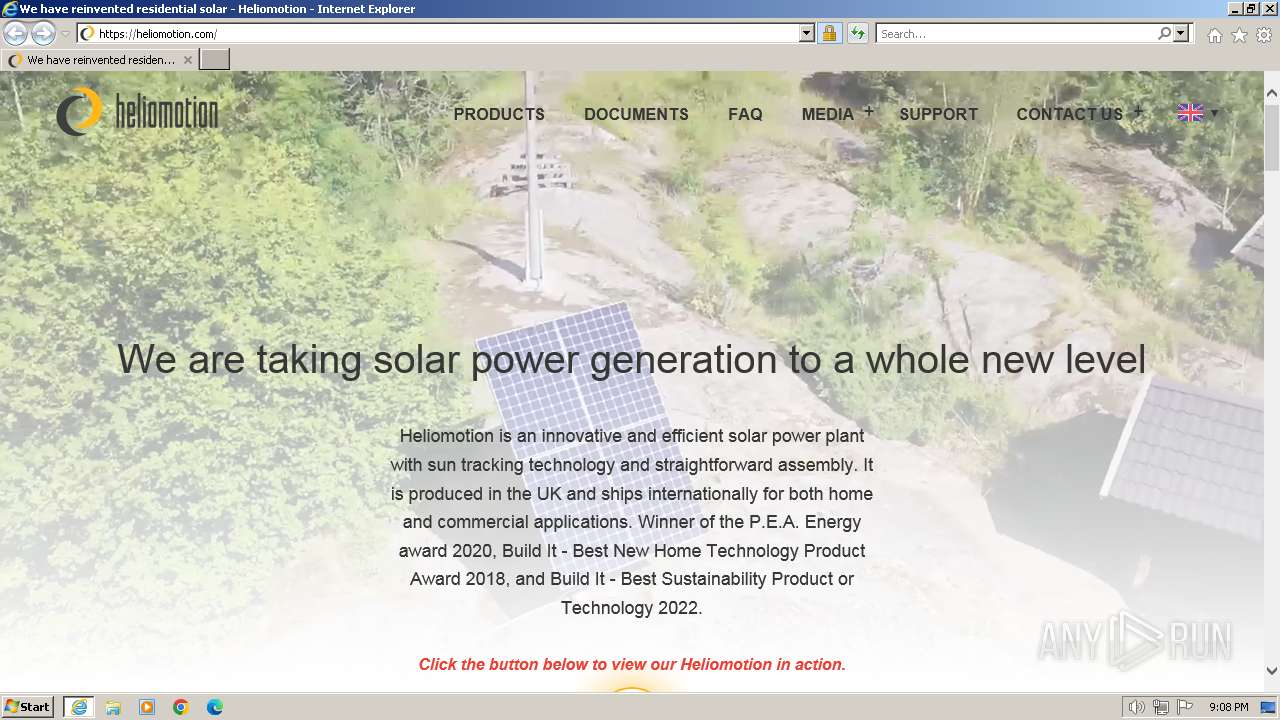This screenshot has width=1280, height=720.
Task: Expand the CONTACT US plus sign
Action: (1137, 112)
